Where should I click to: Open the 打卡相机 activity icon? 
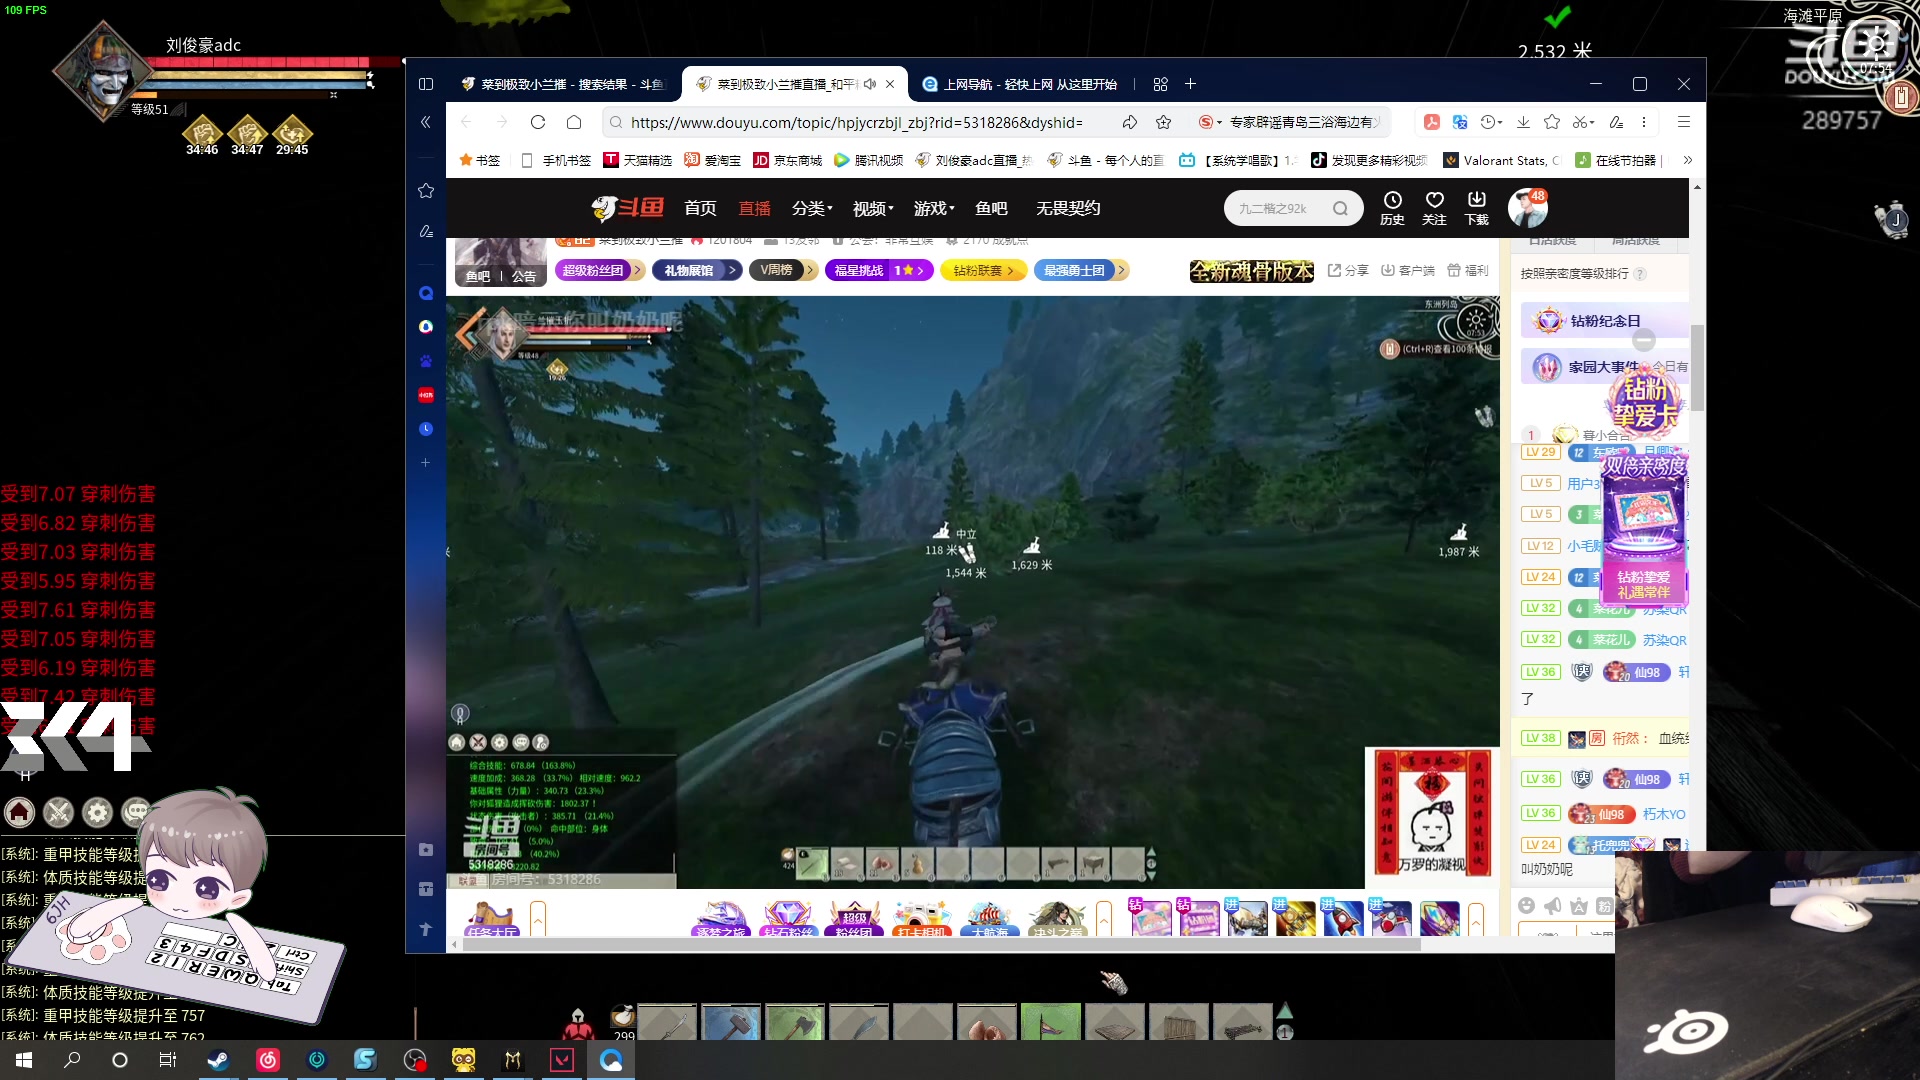click(x=921, y=918)
